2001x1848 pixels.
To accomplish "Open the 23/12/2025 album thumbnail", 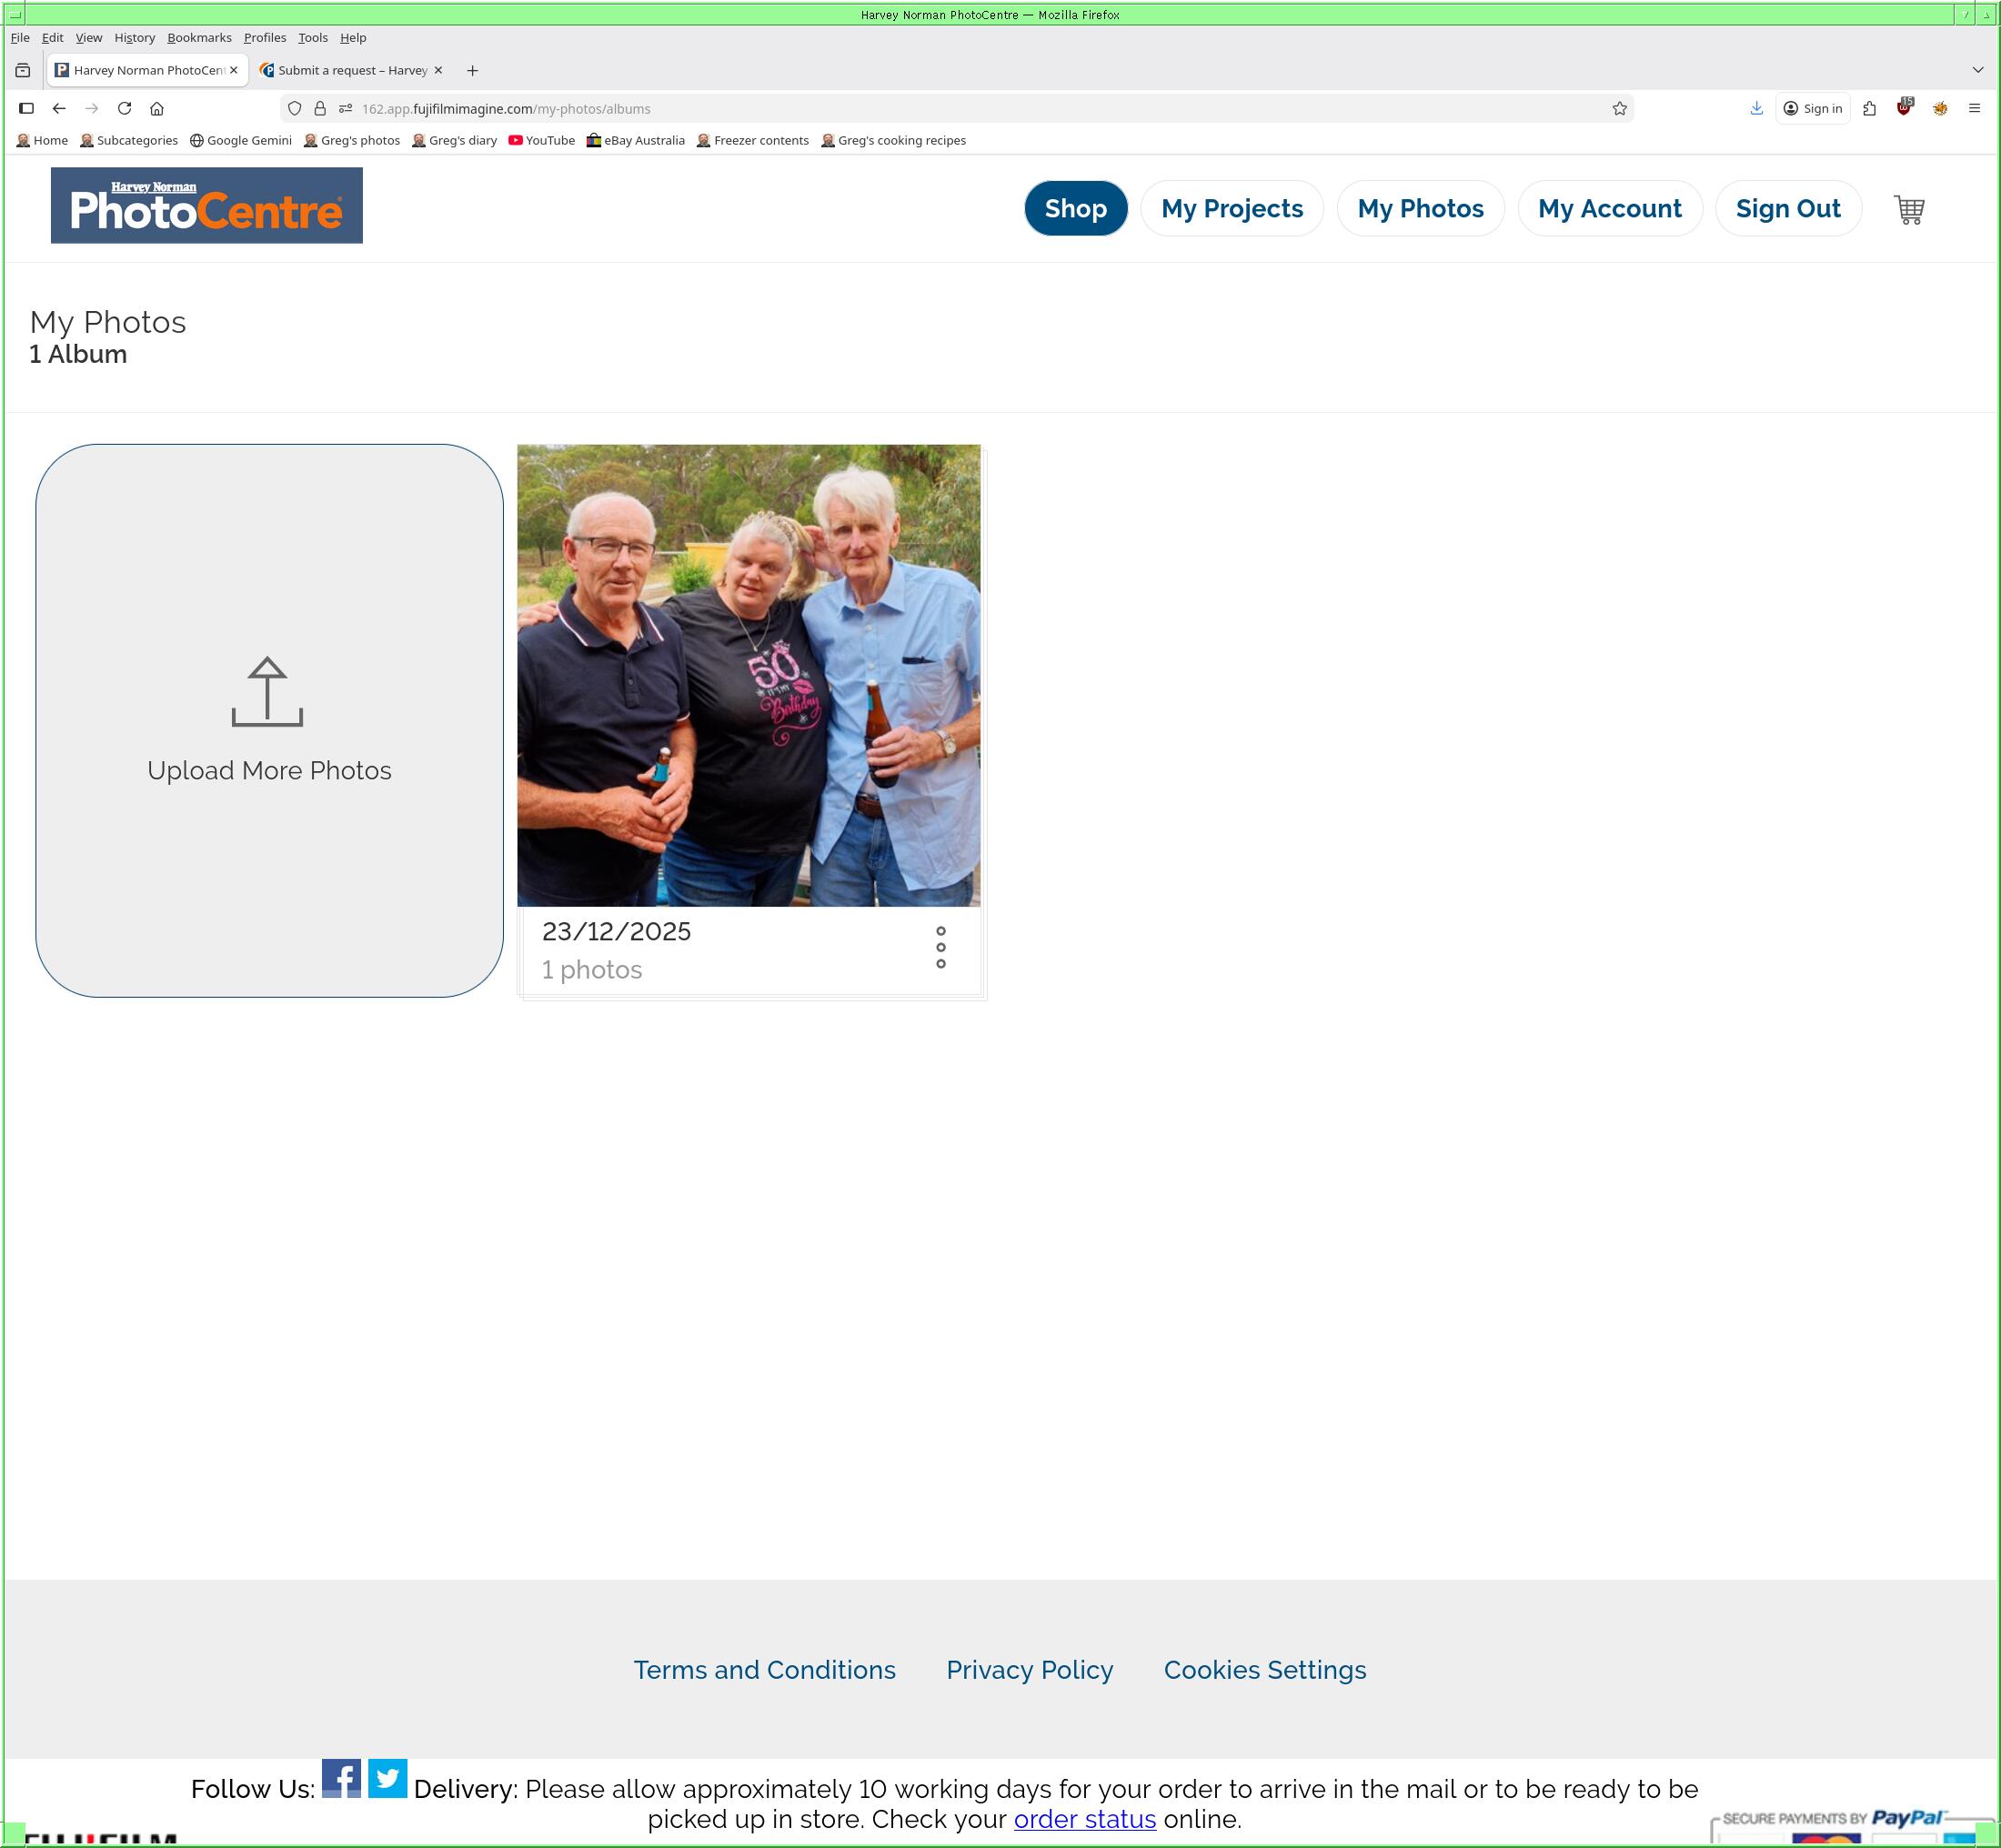I will coord(748,676).
